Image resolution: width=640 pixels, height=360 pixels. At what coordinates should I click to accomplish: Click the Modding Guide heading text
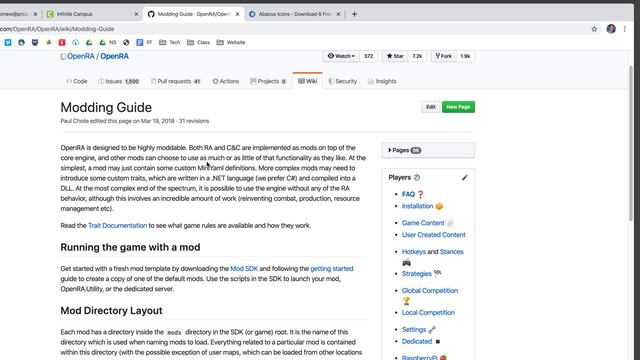pyautogui.click(x=106, y=107)
